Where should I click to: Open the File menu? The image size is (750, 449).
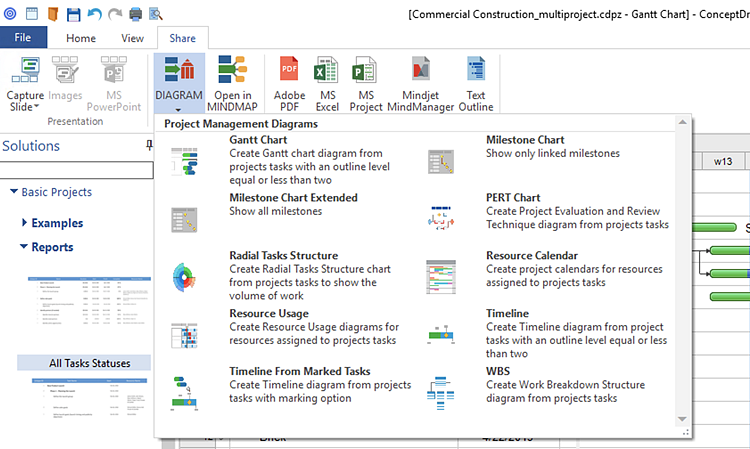pyautogui.click(x=23, y=37)
